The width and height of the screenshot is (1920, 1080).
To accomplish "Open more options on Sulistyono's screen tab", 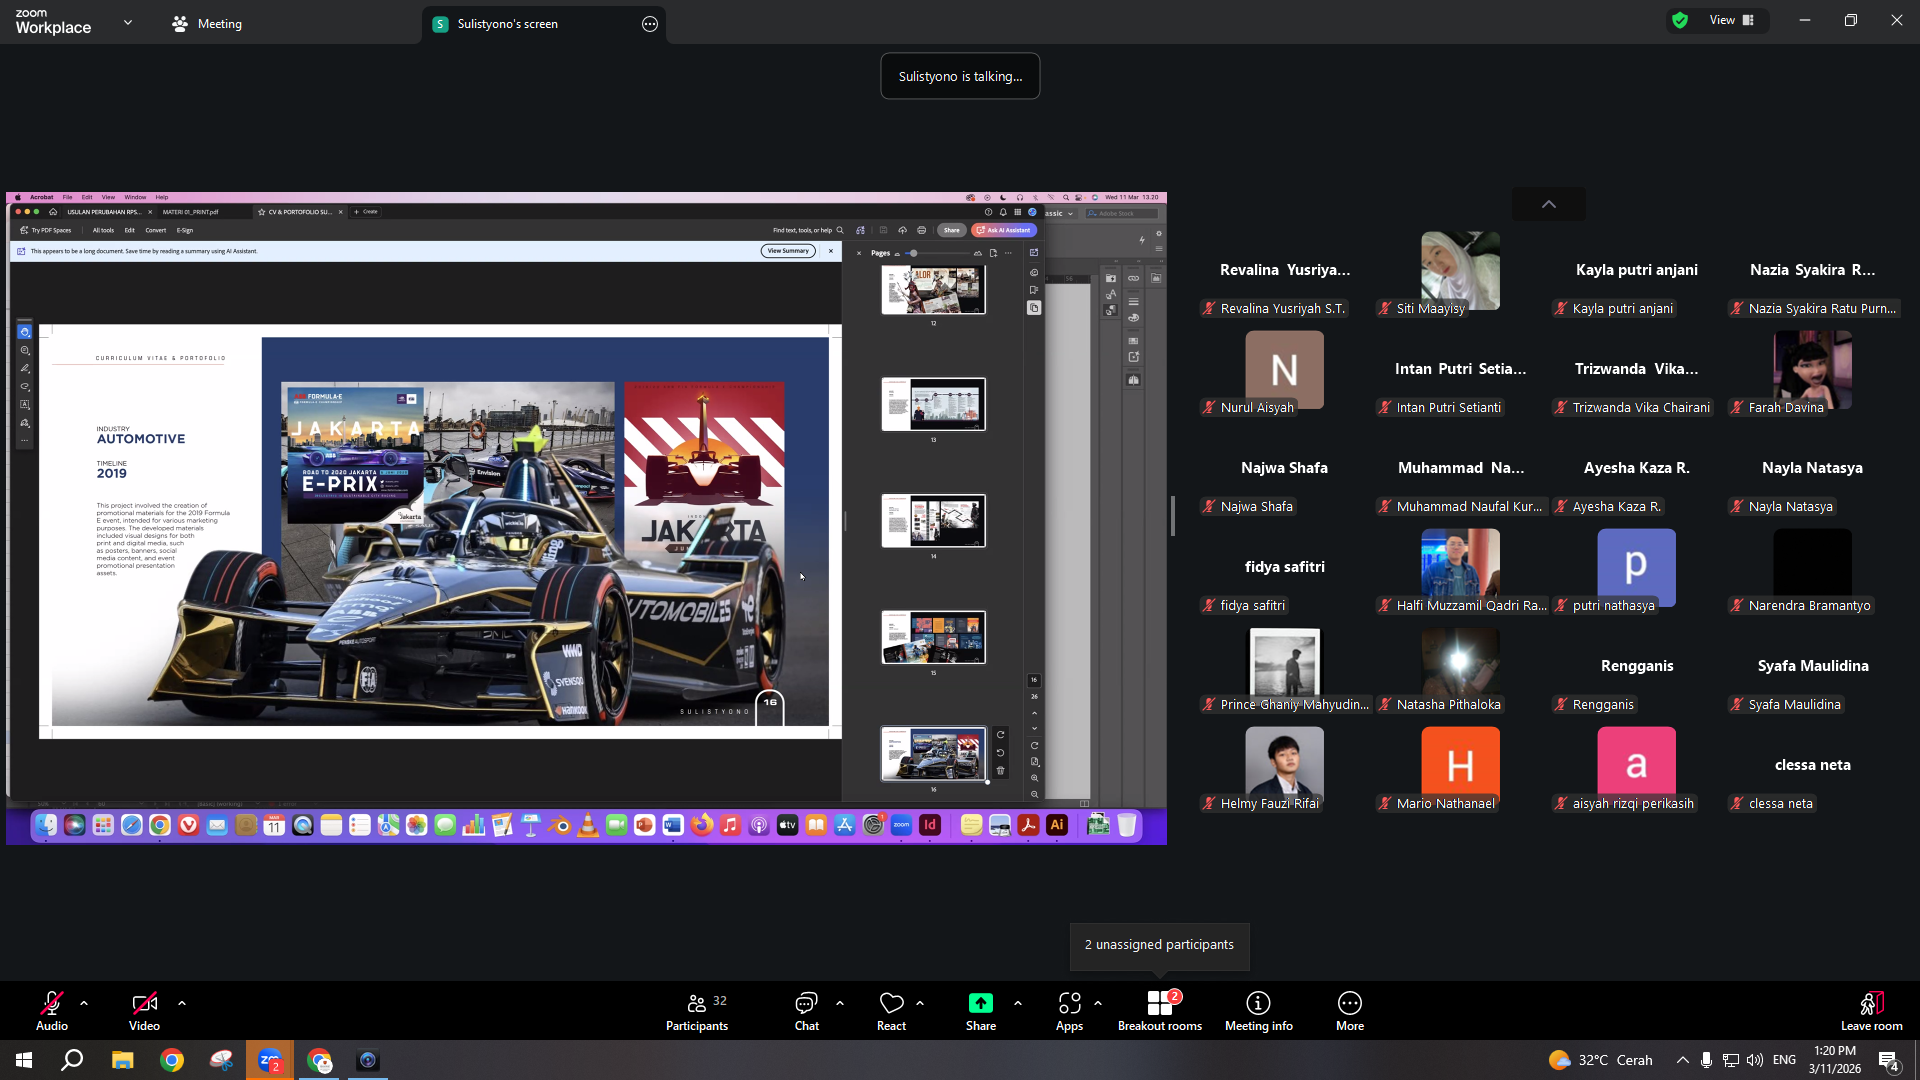I will pos(650,24).
